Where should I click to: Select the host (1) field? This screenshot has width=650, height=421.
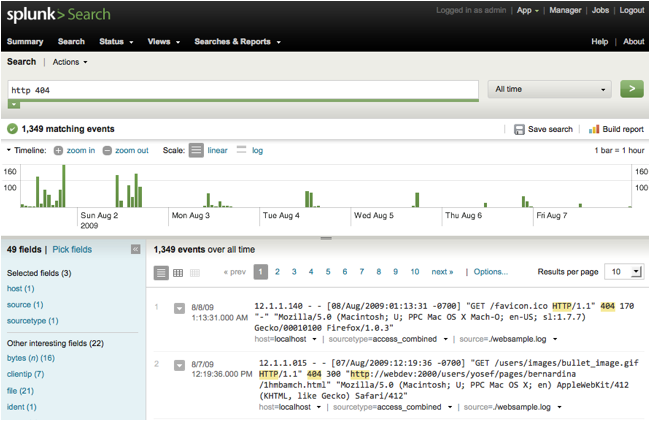click(x=21, y=289)
